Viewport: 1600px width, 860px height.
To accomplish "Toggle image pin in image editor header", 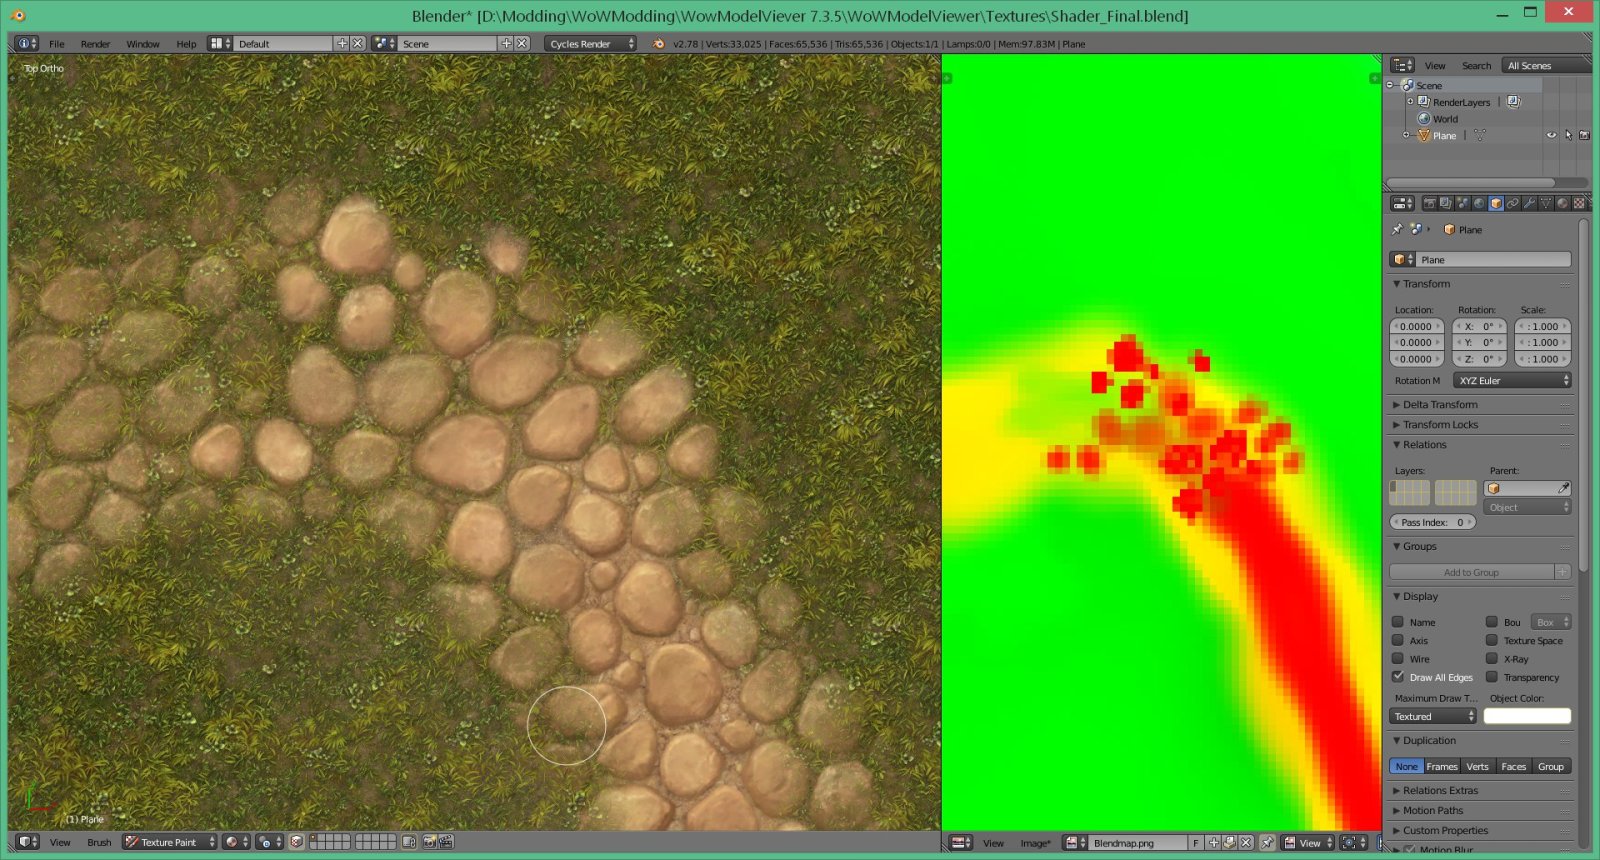I will tap(1267, 843).
